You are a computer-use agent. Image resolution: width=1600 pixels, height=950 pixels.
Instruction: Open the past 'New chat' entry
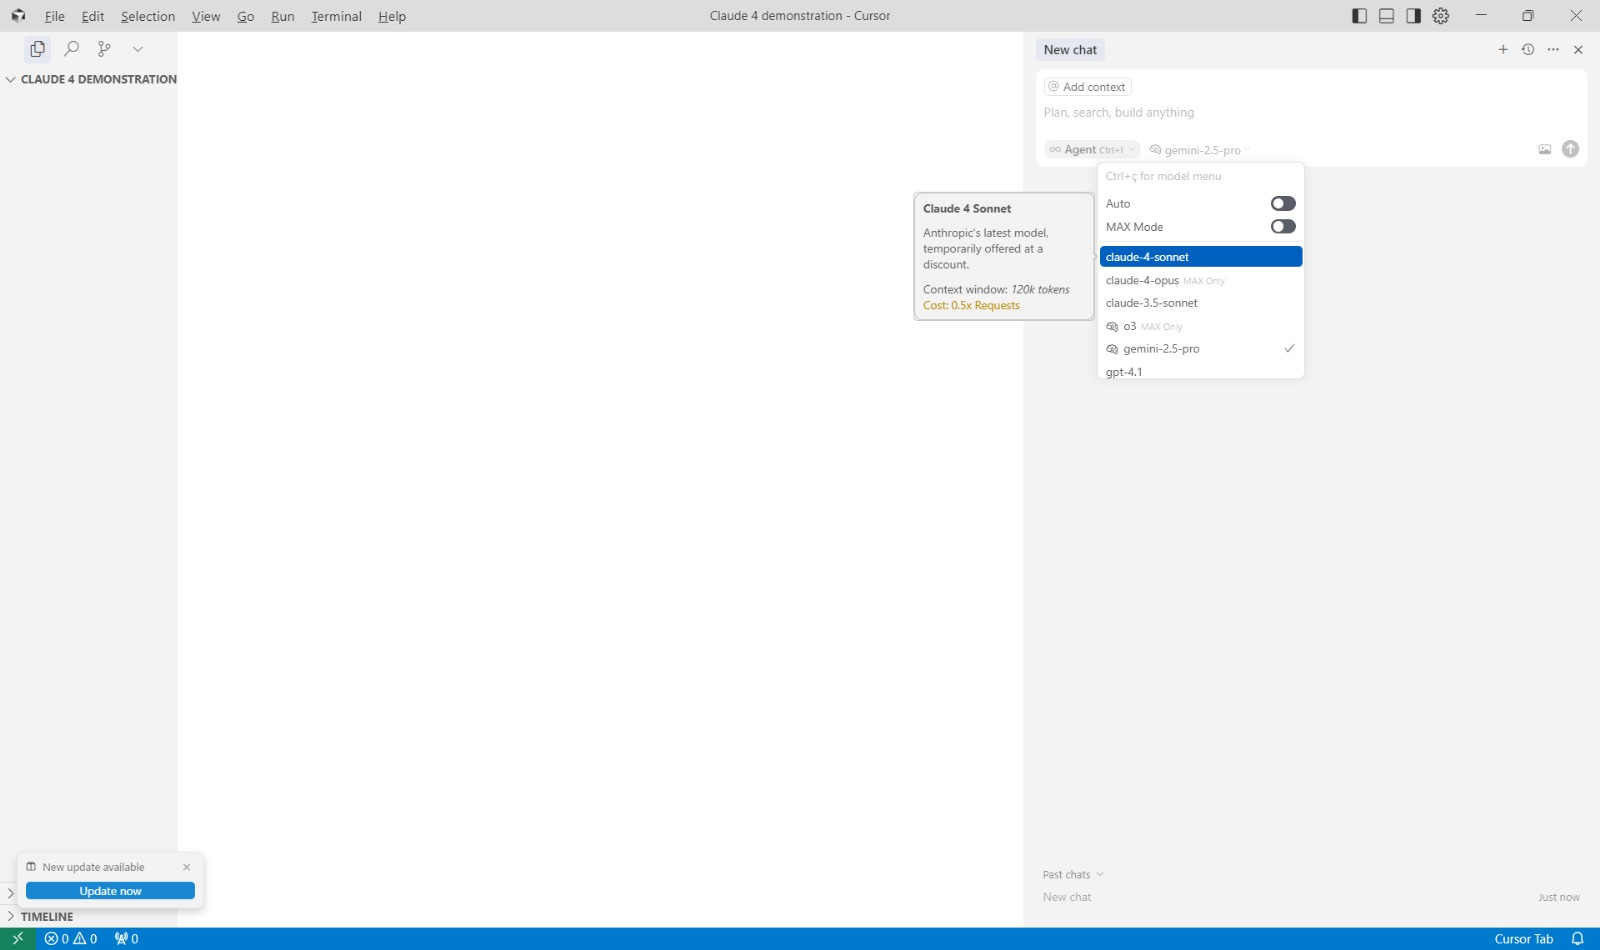(1311, 897)
